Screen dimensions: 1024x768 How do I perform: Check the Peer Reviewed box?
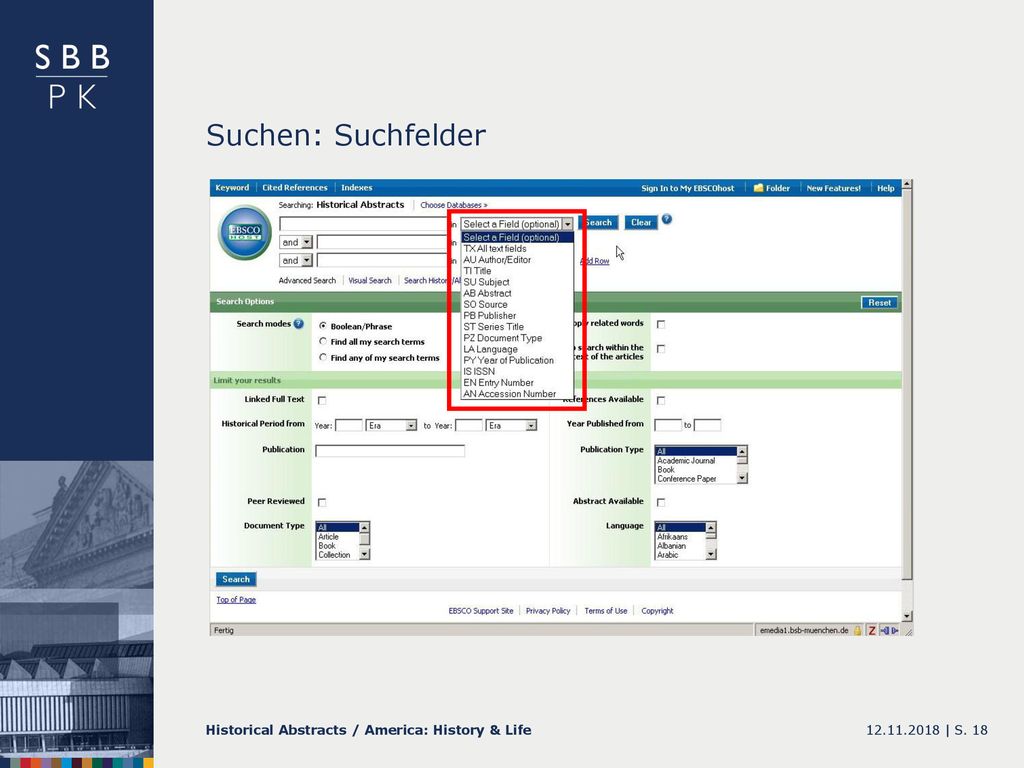click(322, 502)
